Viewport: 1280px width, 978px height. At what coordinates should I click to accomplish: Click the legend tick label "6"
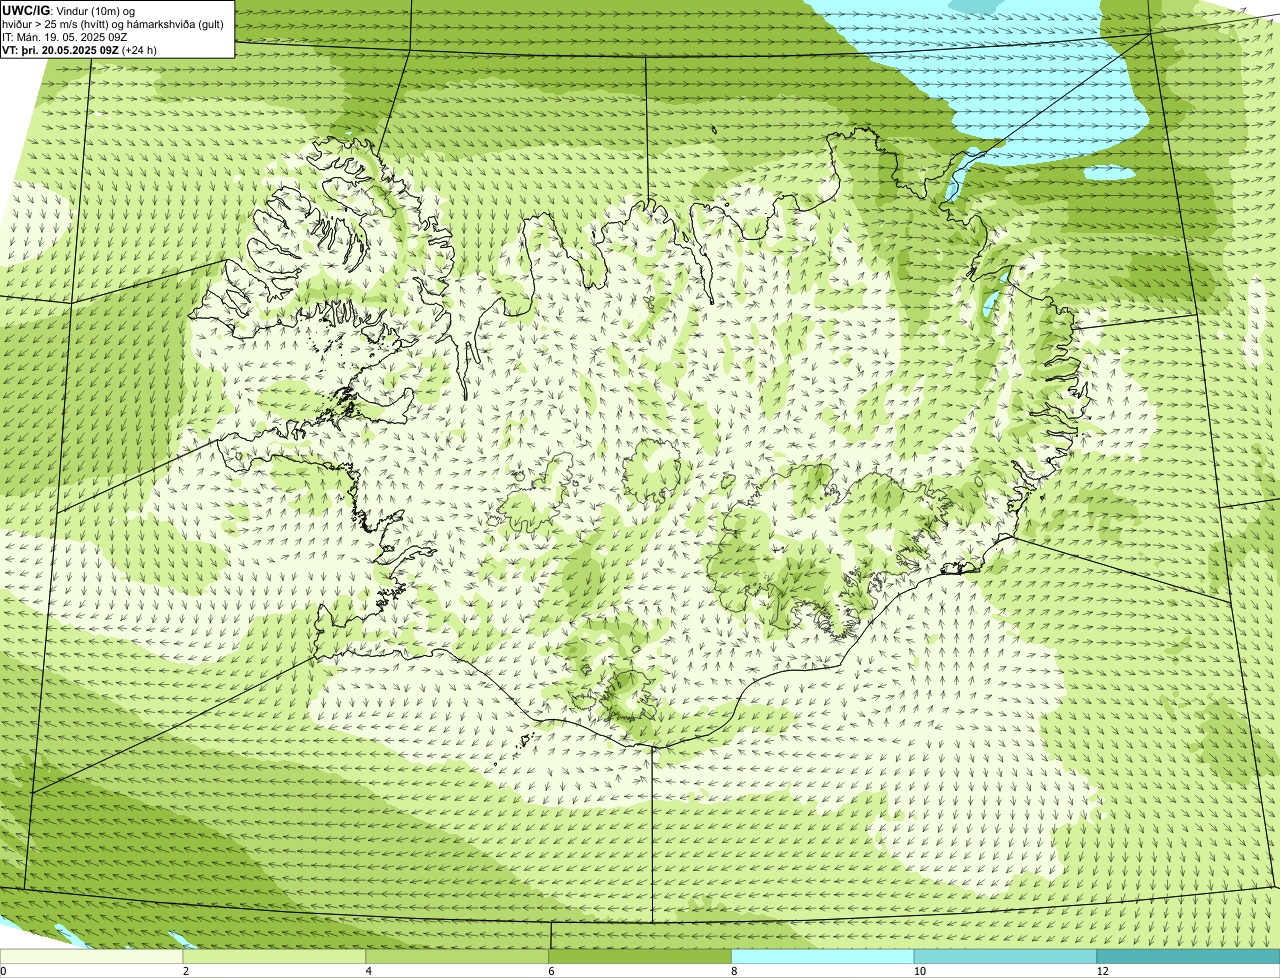coord(552,971)
